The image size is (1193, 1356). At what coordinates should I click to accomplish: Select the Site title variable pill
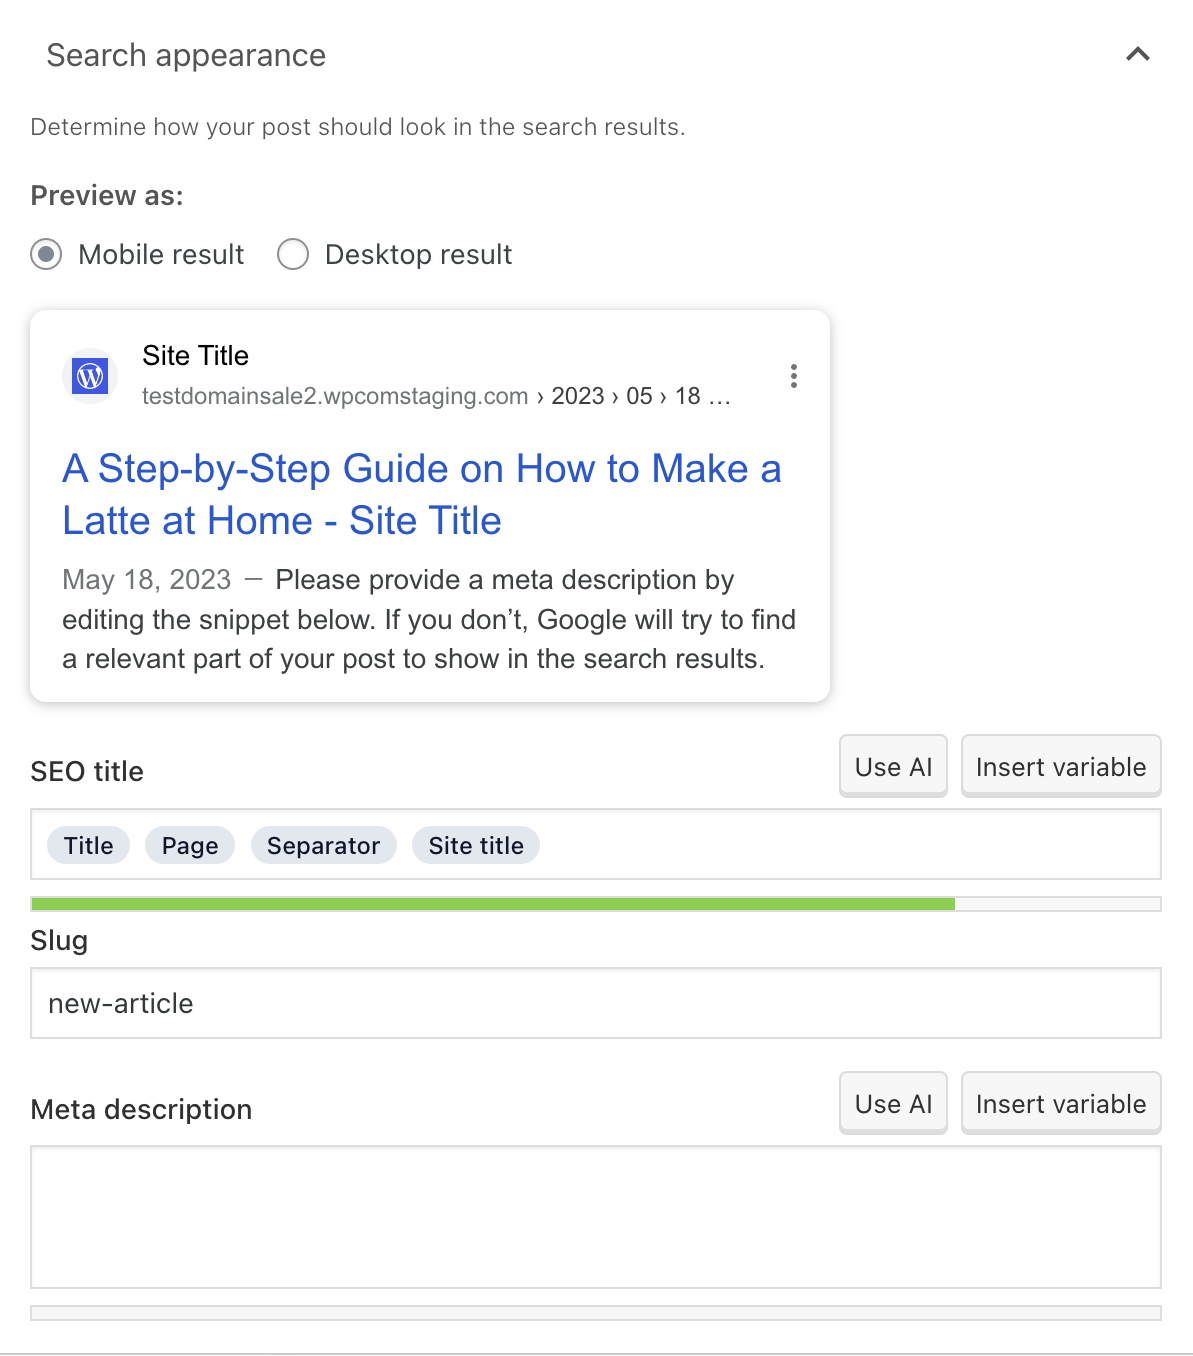coord(475,845)
